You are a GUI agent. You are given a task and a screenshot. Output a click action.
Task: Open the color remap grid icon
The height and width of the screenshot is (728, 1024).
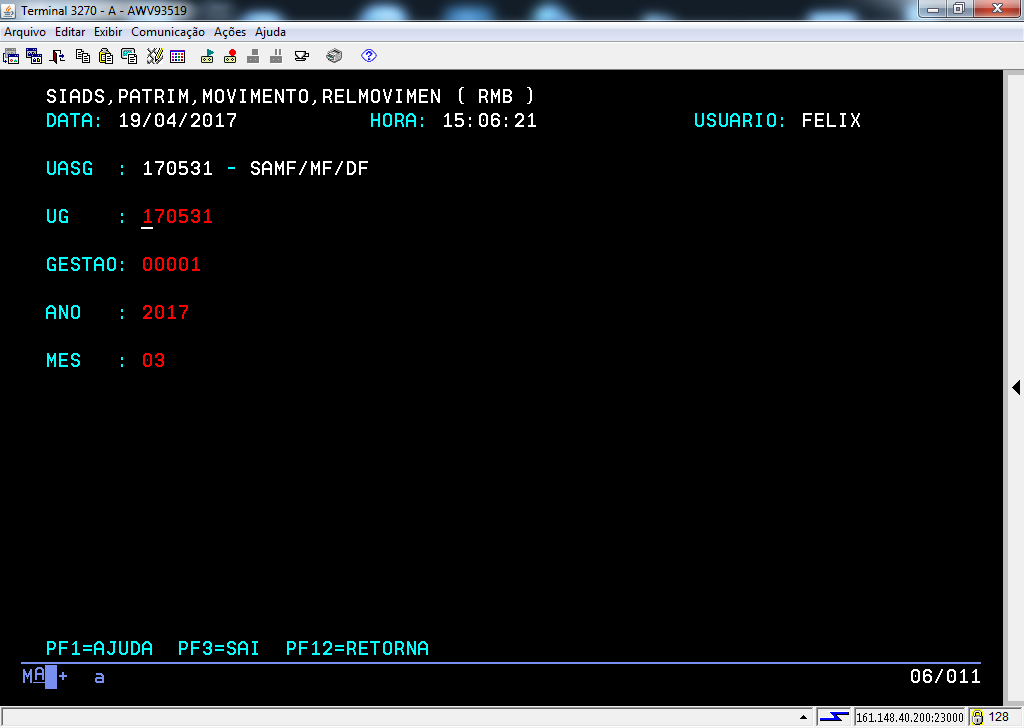click(178, 56)
